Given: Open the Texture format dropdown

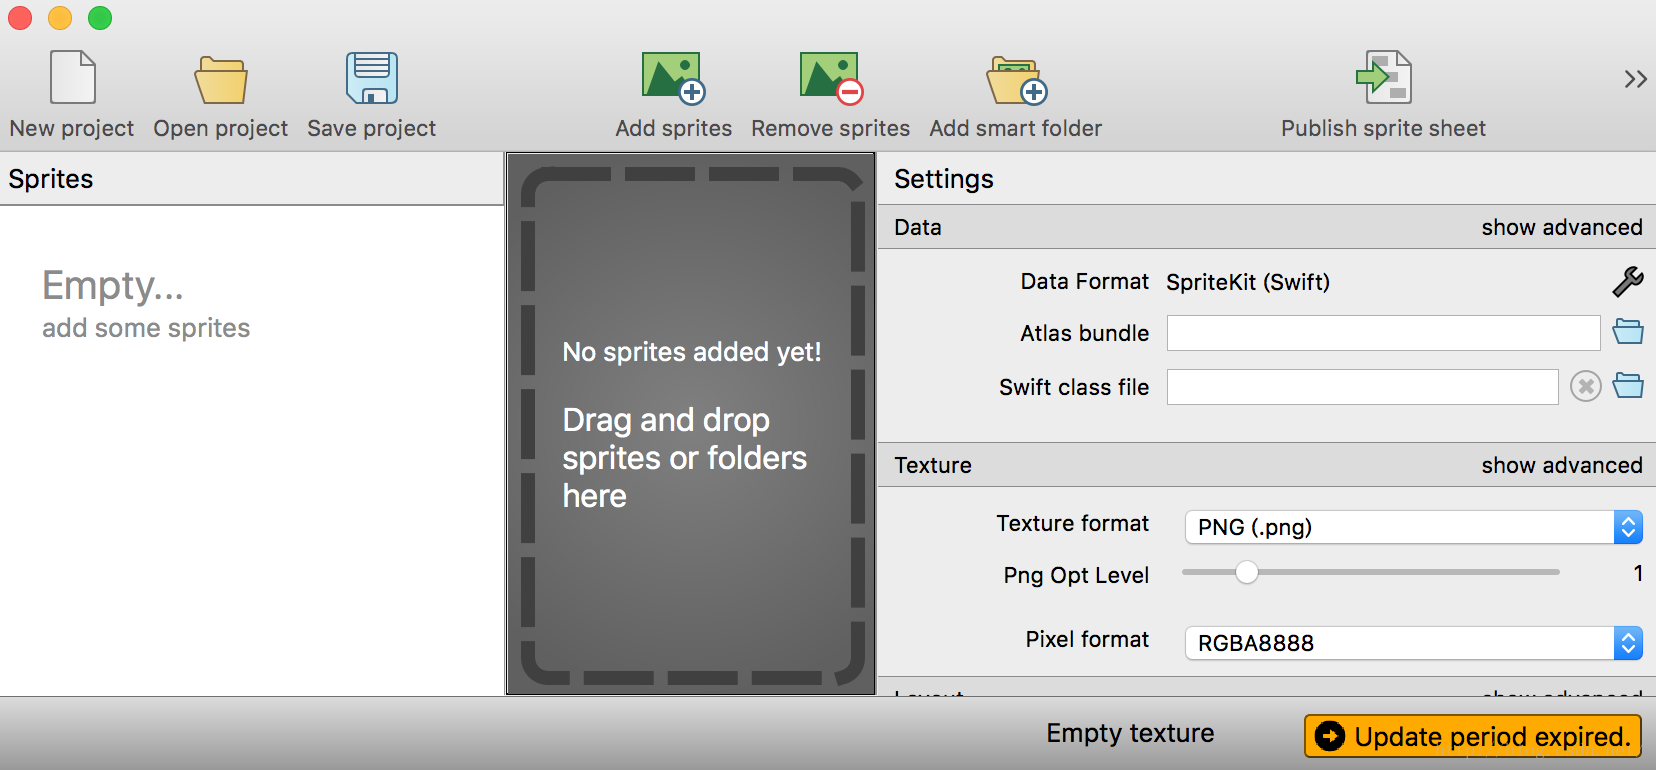Looking at the screenshot, I should coord(1414,527).
